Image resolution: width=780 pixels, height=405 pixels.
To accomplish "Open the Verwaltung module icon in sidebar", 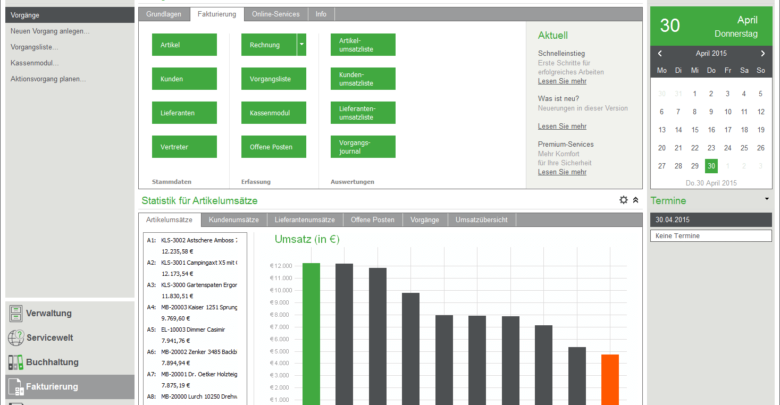I will click(15, 313).
